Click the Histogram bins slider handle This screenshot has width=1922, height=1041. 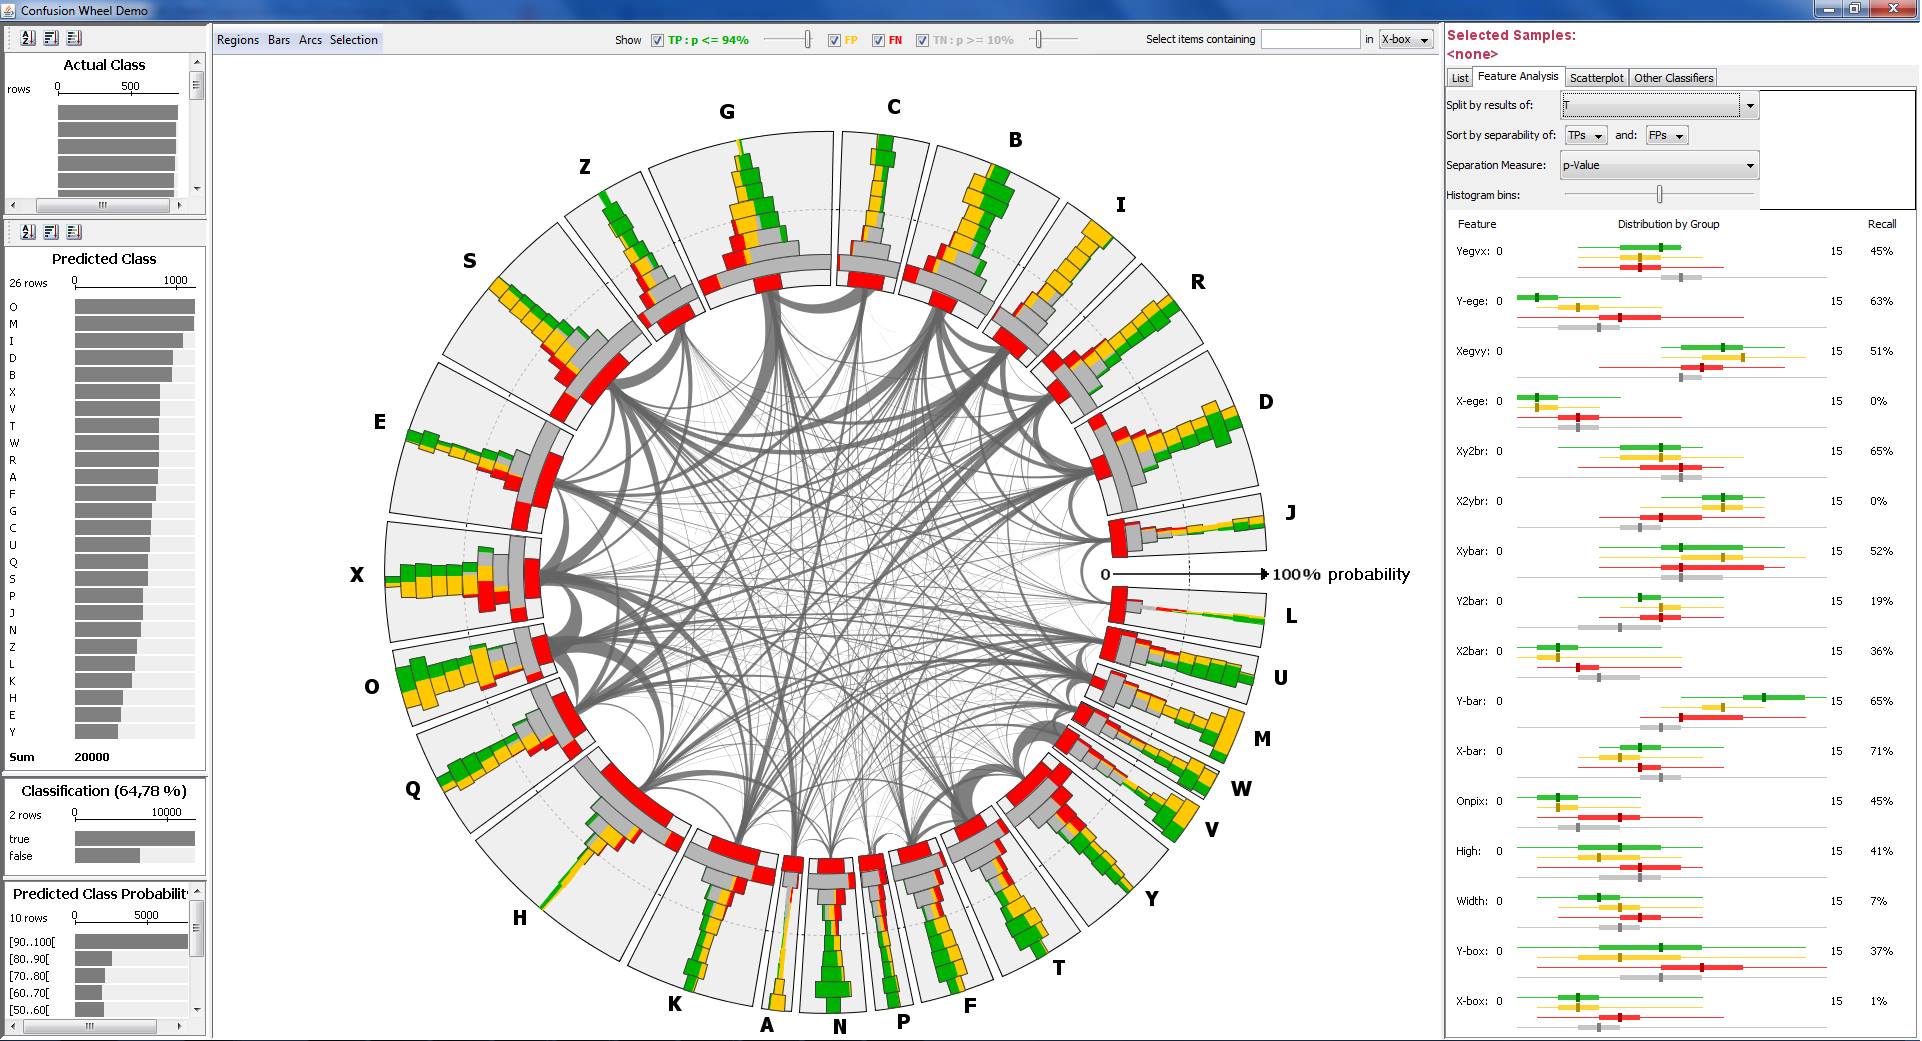click(x=1659, y=194)
